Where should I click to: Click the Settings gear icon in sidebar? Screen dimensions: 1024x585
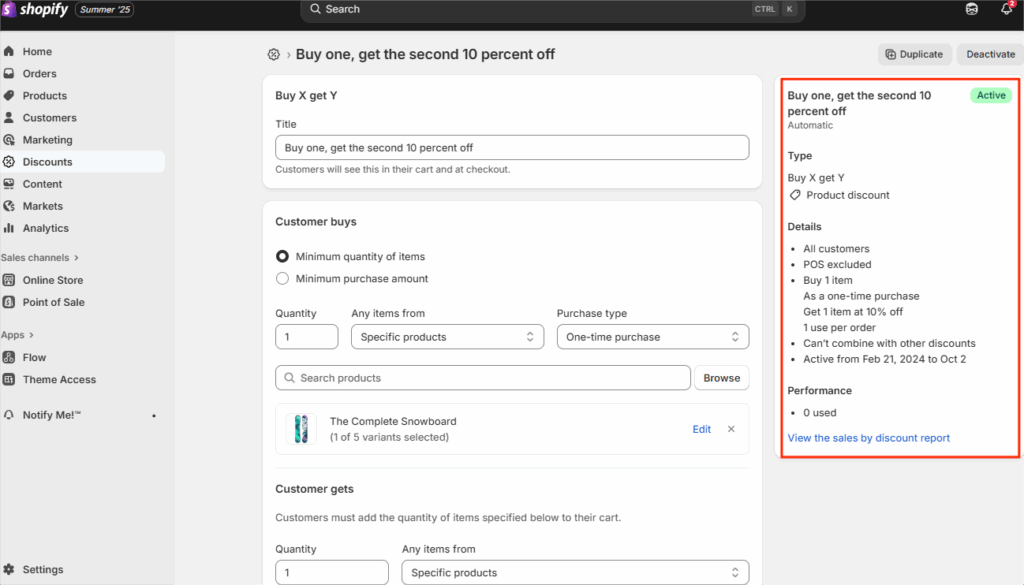[9, 569]
